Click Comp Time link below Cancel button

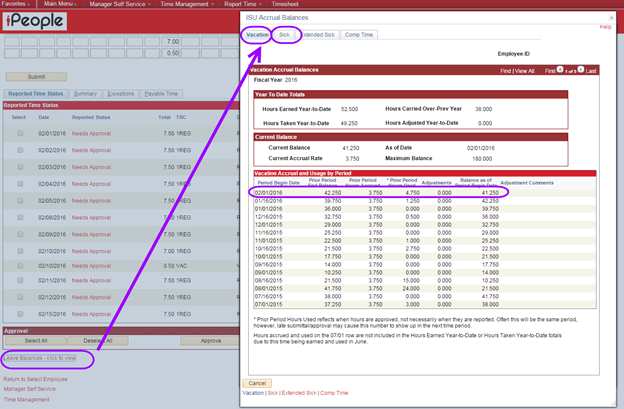point(334,393)
